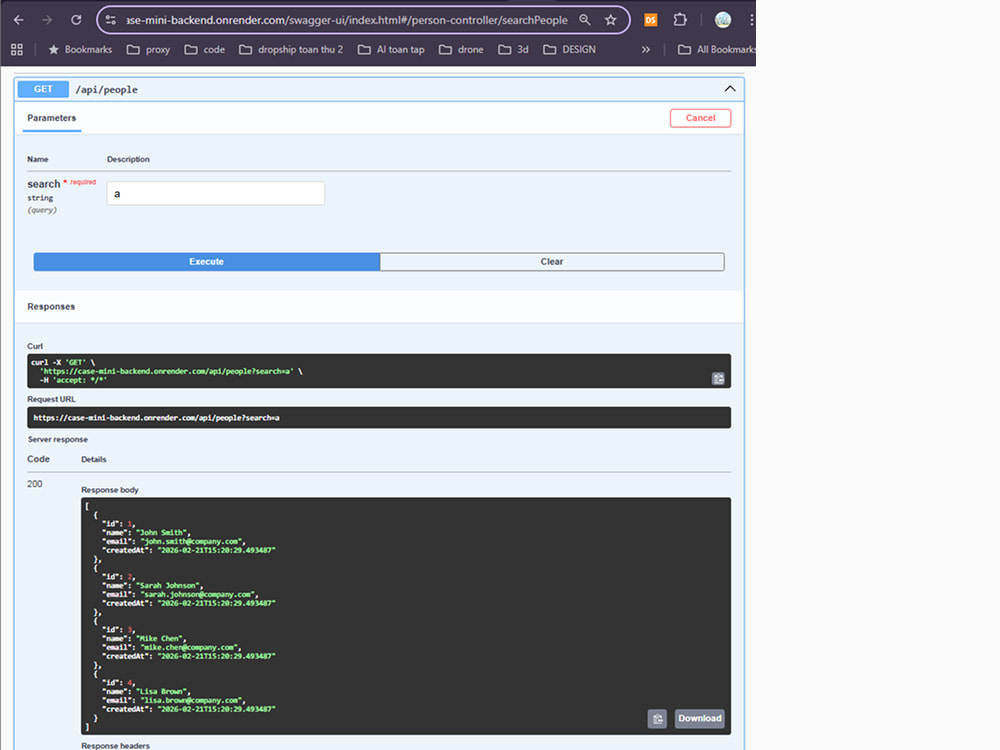Click the browser address bar URL

(346, 20)
